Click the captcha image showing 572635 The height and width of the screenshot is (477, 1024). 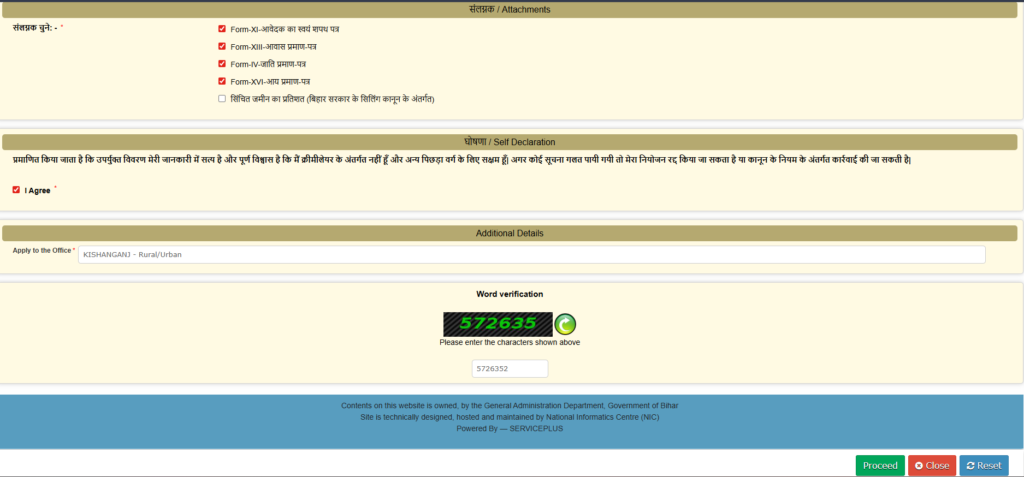pos(498,324)
